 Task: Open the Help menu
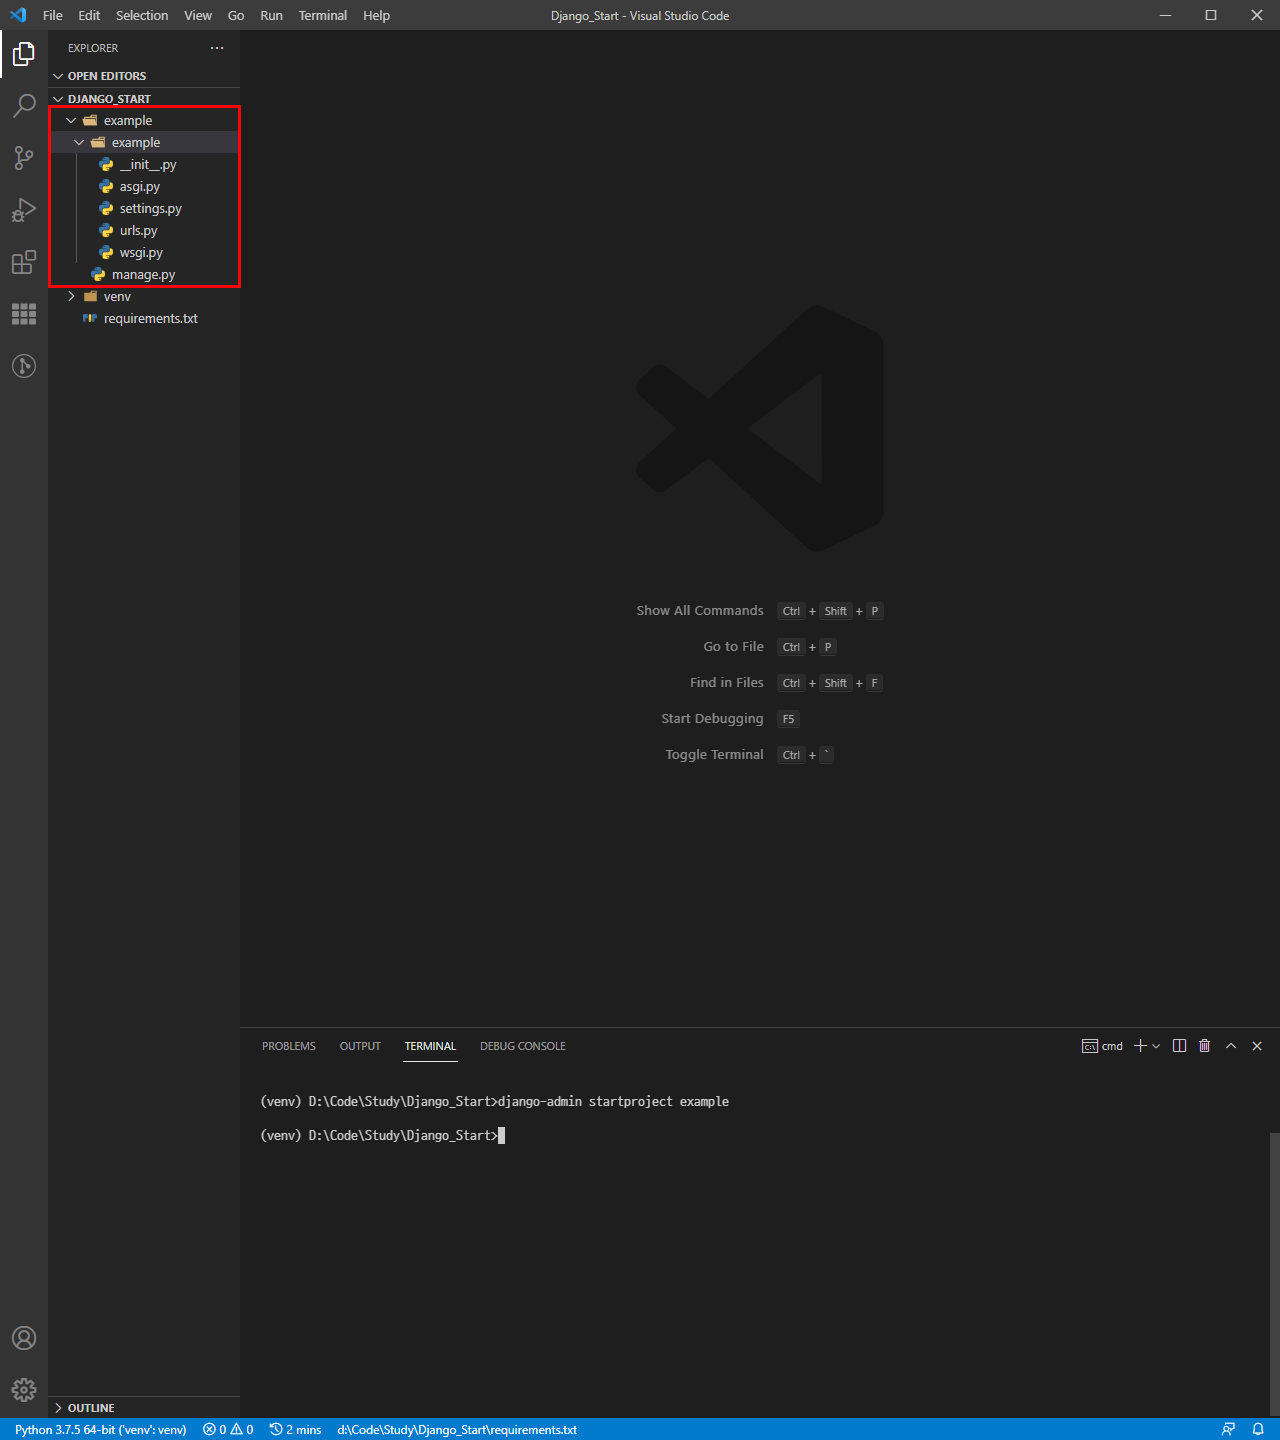[x=377, y=15]
